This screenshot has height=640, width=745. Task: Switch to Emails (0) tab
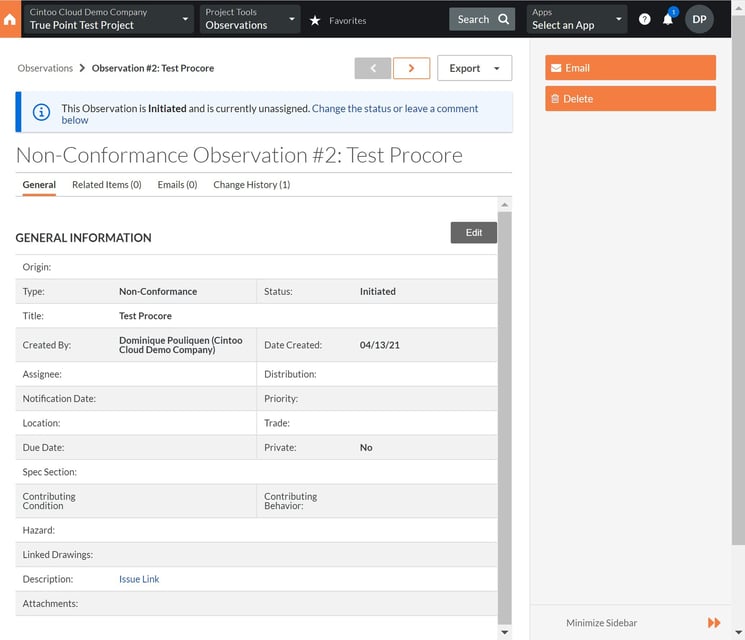coord(177,185)
